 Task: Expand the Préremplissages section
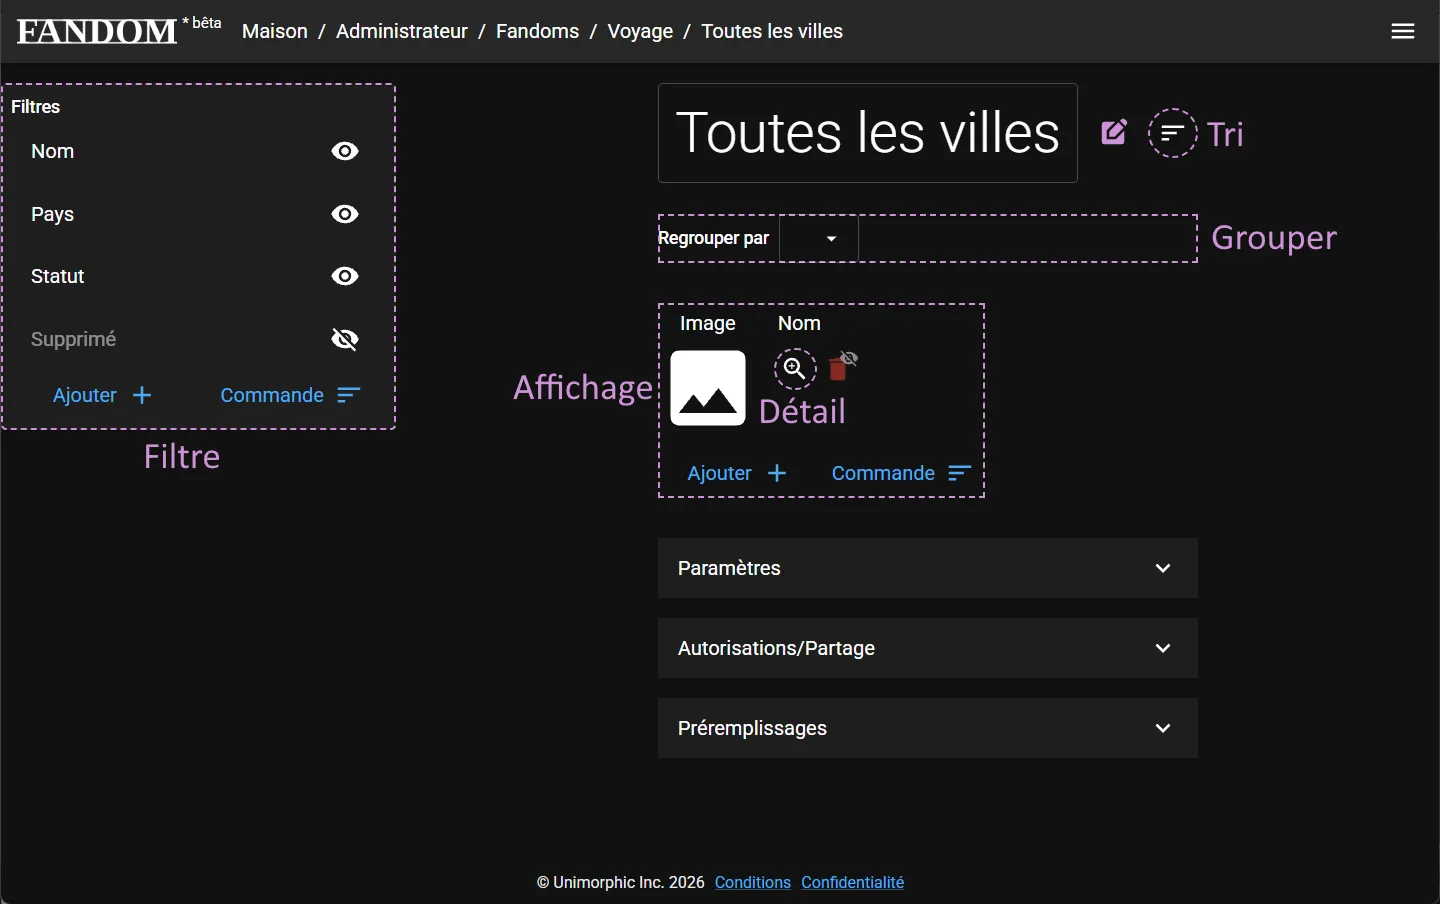(x=928, y=728)
